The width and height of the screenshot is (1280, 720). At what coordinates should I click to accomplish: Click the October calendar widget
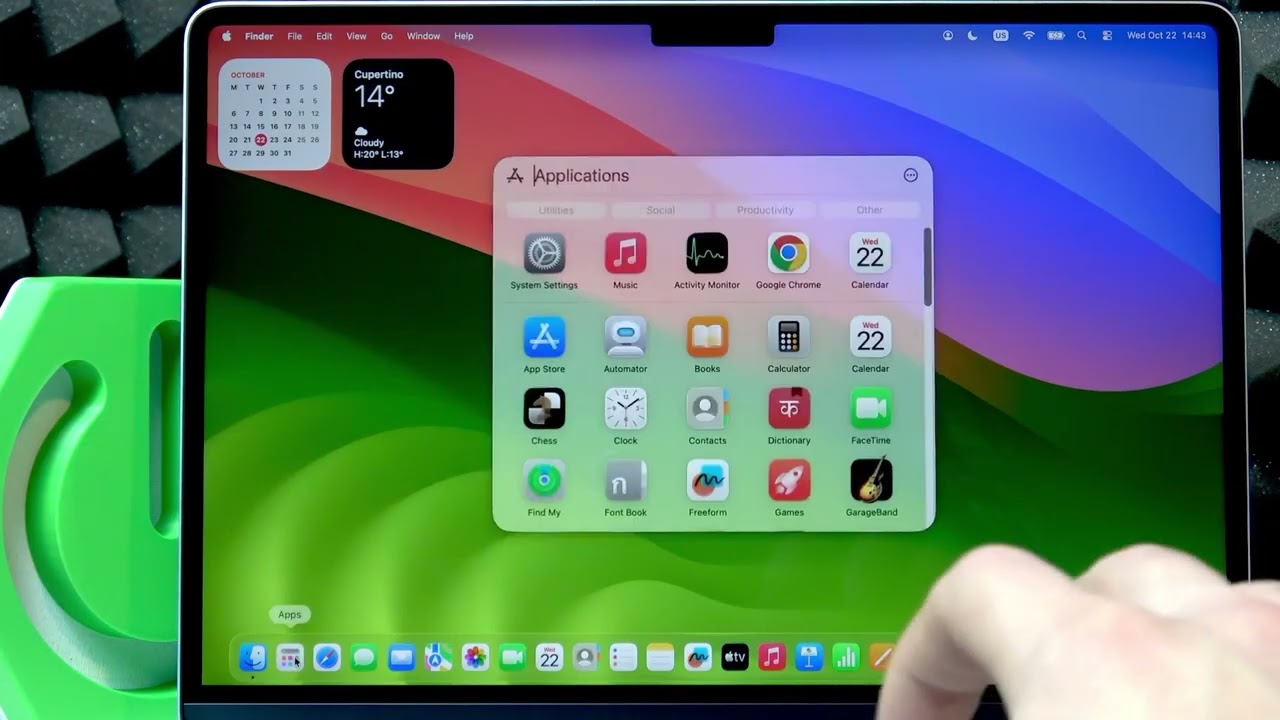pos(274,114)
